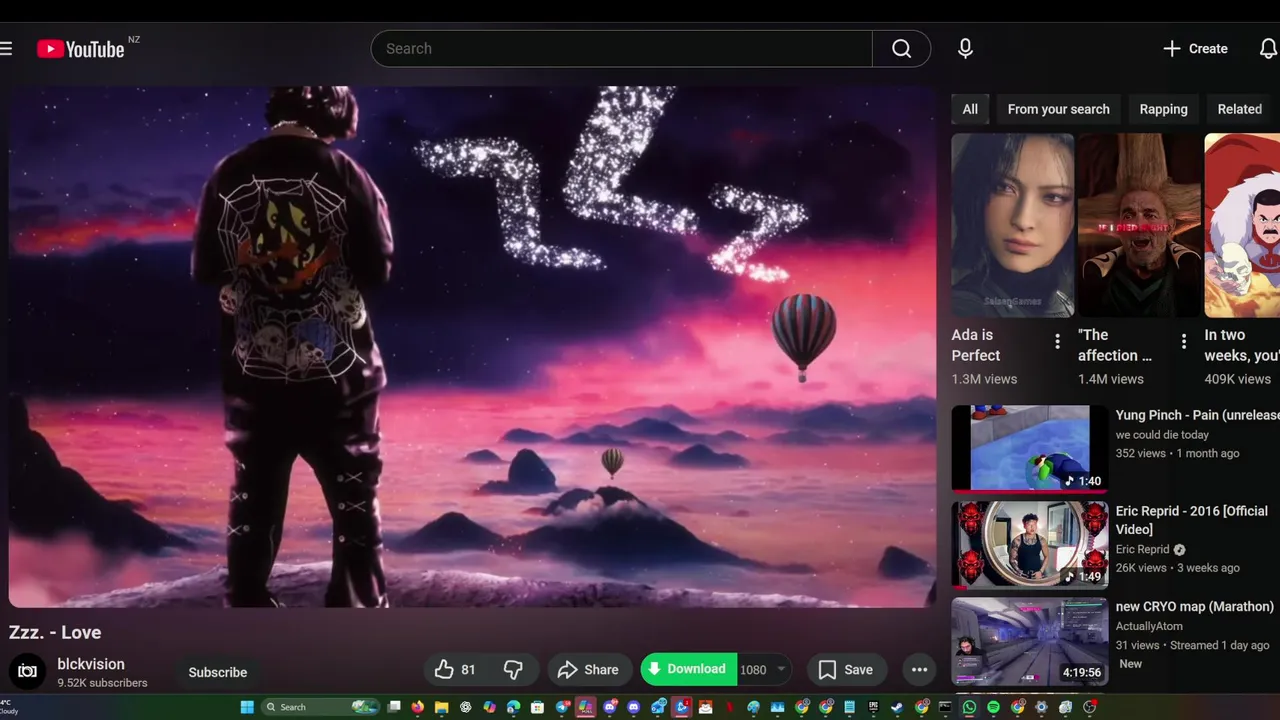Like the video with thumbs up
Image resolution: width=1280 pixels, height=720 pixels.
pos(455,670)
